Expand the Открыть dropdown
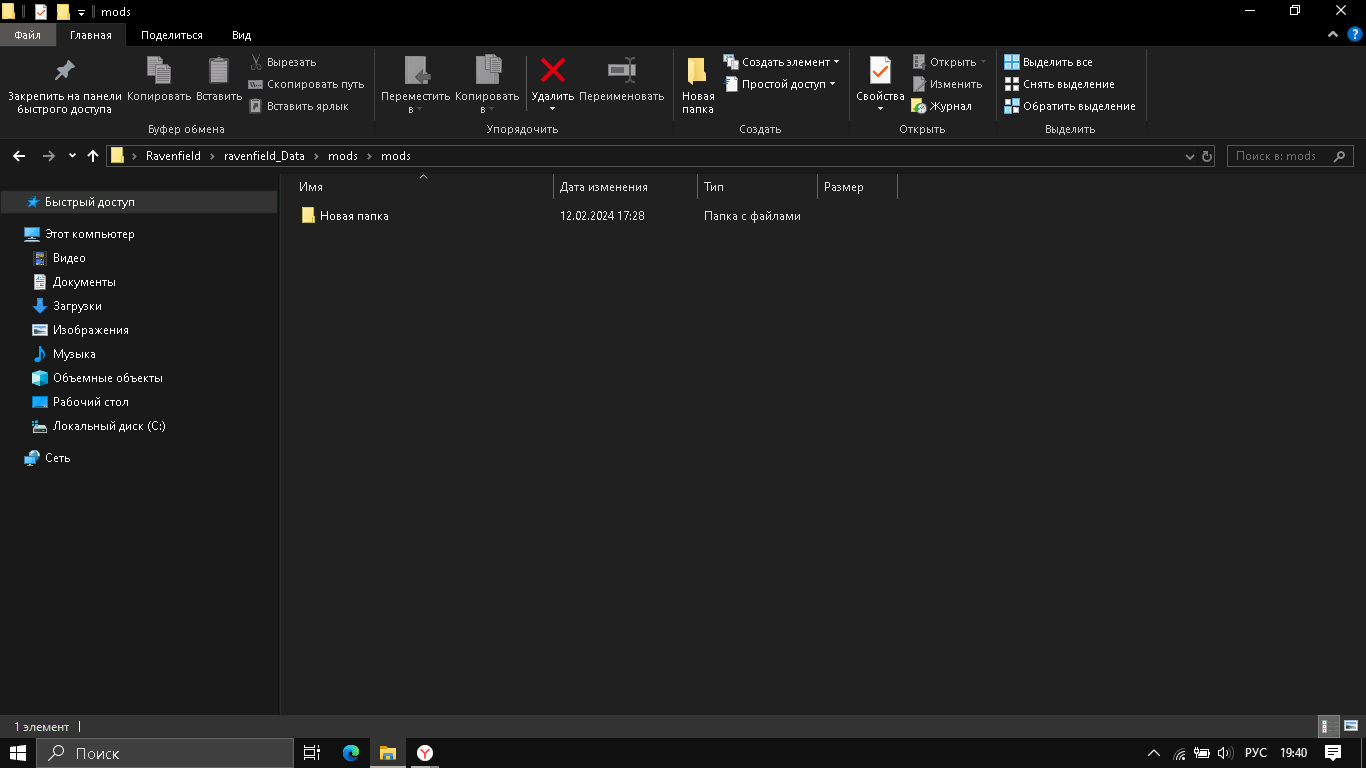The width and height of the screenshot is (1366, 768). pyautogui.click(x=982, y=62)
